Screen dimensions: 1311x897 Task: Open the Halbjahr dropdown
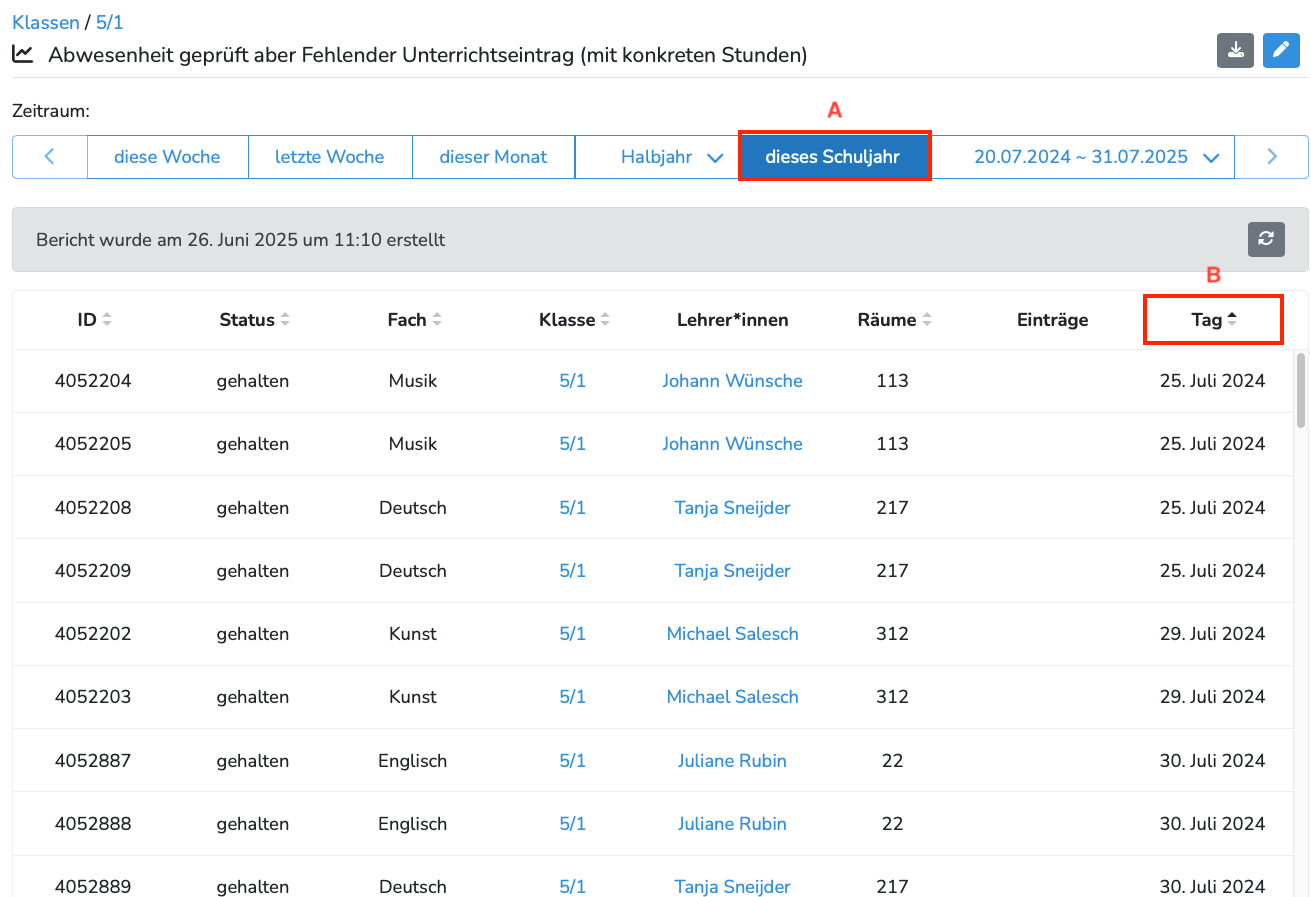tap(670, 157)
